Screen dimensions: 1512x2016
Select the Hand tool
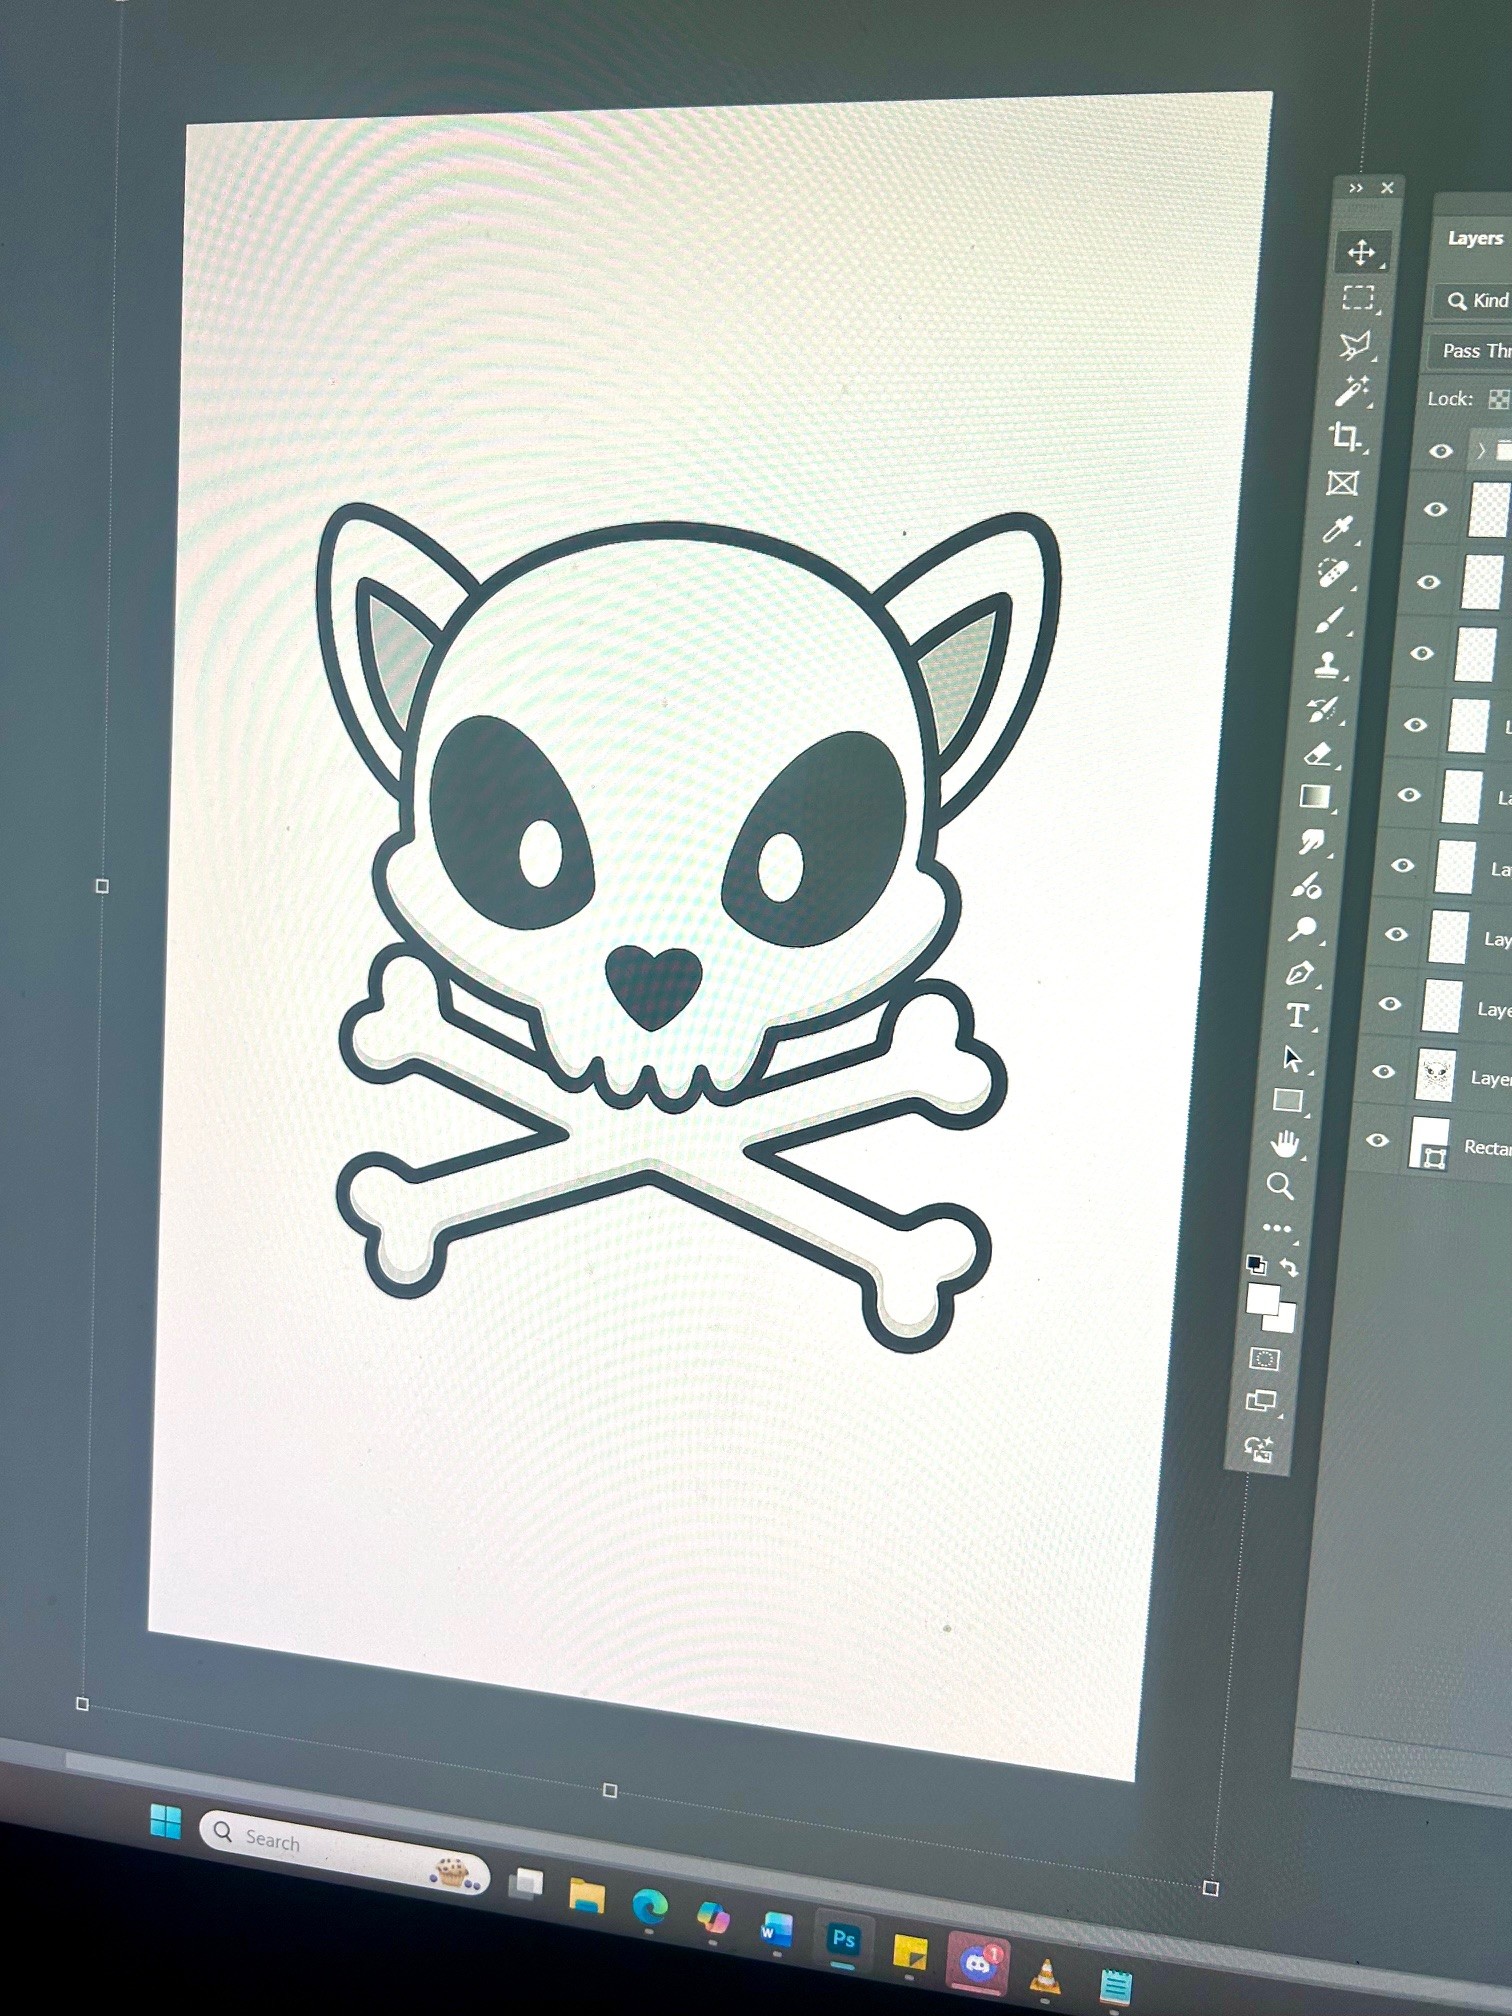1285,1143
